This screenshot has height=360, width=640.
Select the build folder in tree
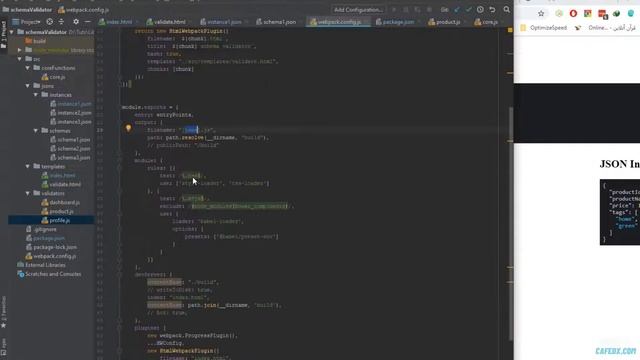click(36, 41)
